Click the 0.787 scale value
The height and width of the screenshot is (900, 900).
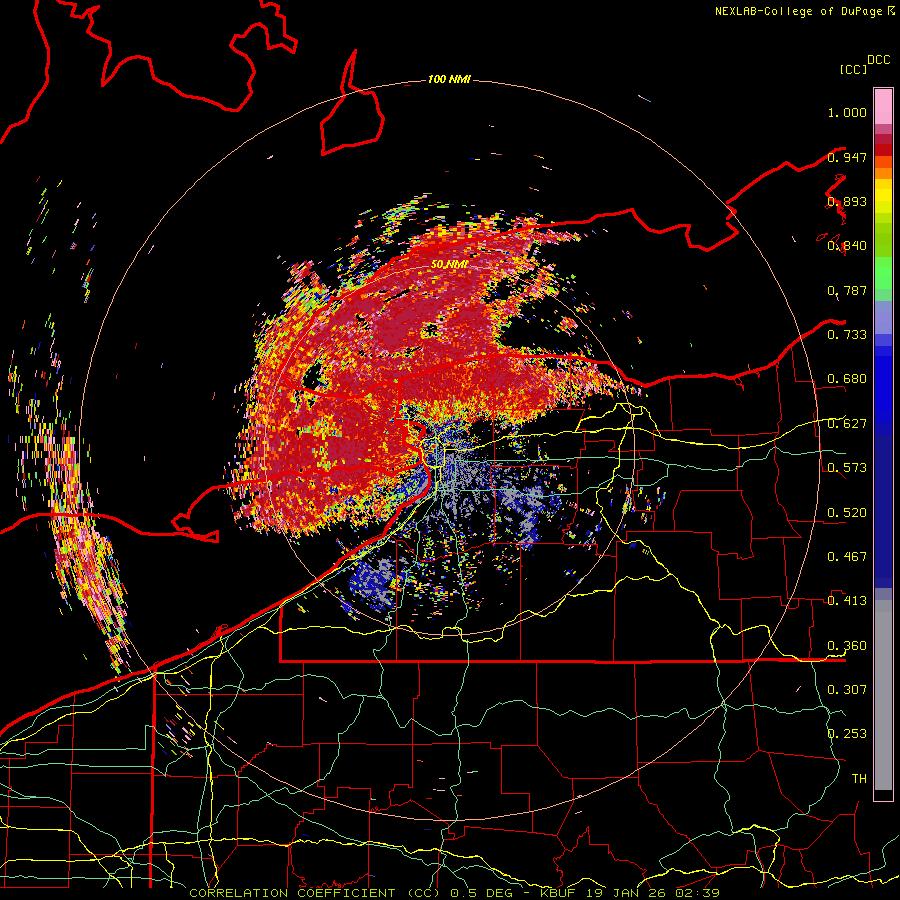click(x=847, y=290)
